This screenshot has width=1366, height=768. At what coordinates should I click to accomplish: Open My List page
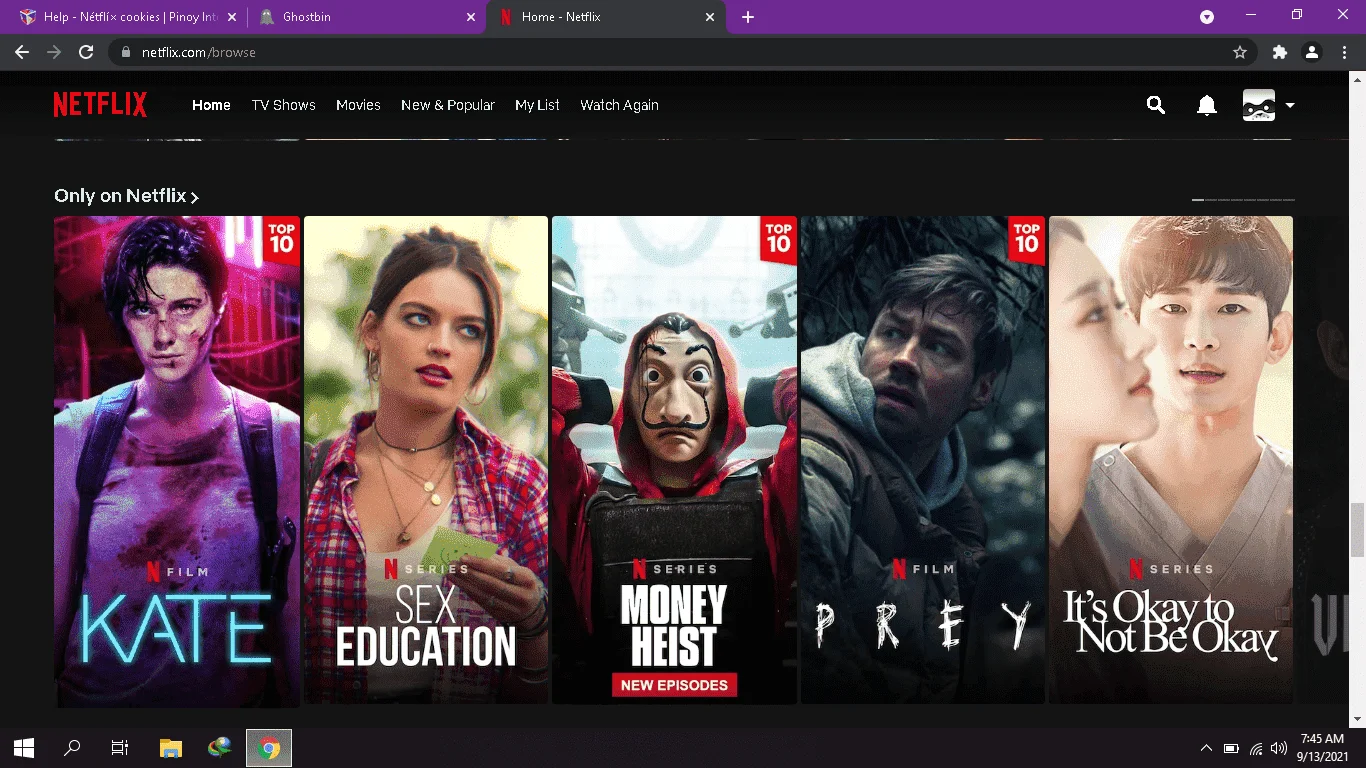coord(537,105)
